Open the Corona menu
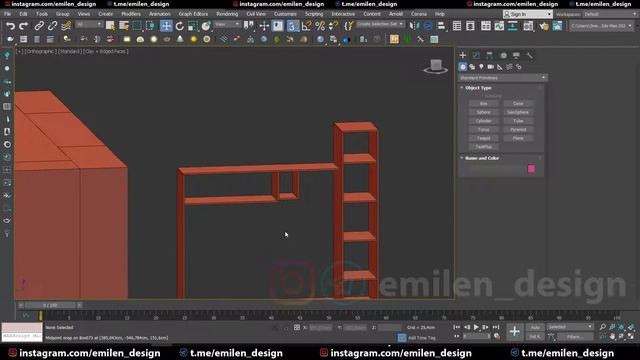 tap(419, 14)
